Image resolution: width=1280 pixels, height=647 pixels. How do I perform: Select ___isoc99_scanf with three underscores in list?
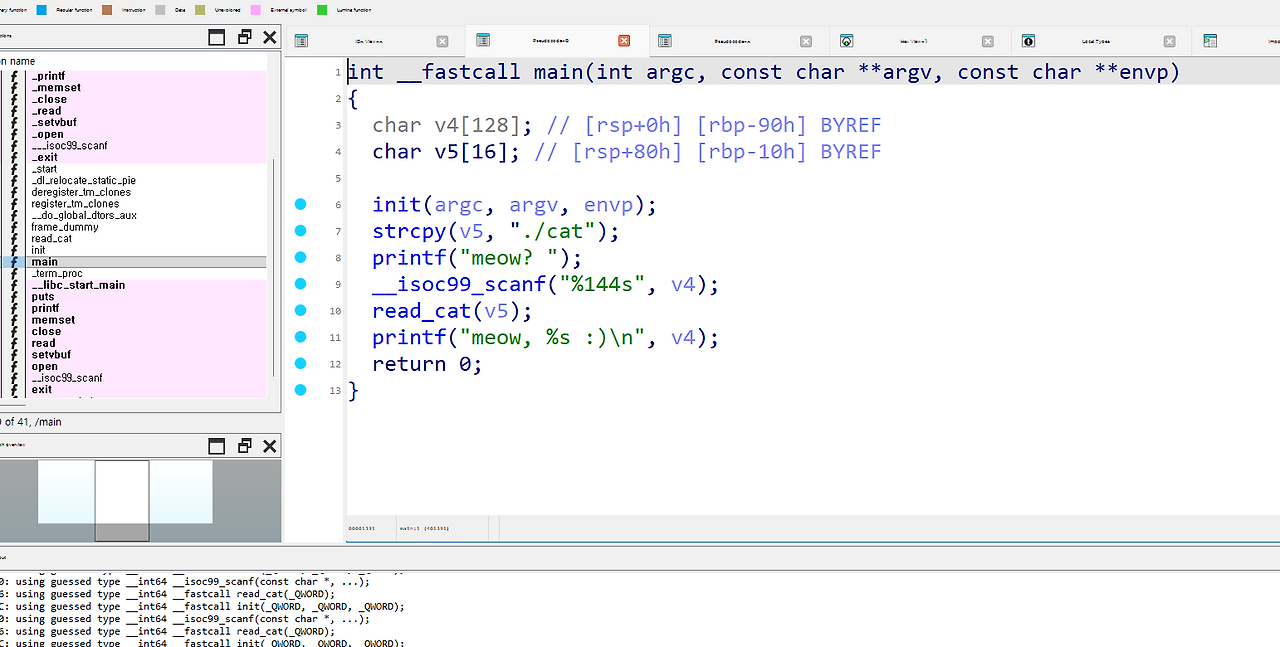pyautogui.click(x=69, y=146)
